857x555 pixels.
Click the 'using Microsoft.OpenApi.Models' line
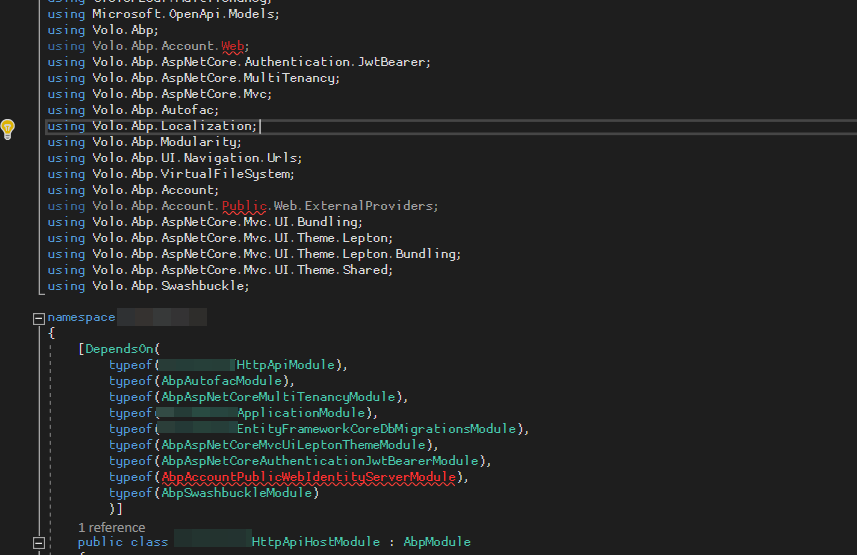pos(164,14)
